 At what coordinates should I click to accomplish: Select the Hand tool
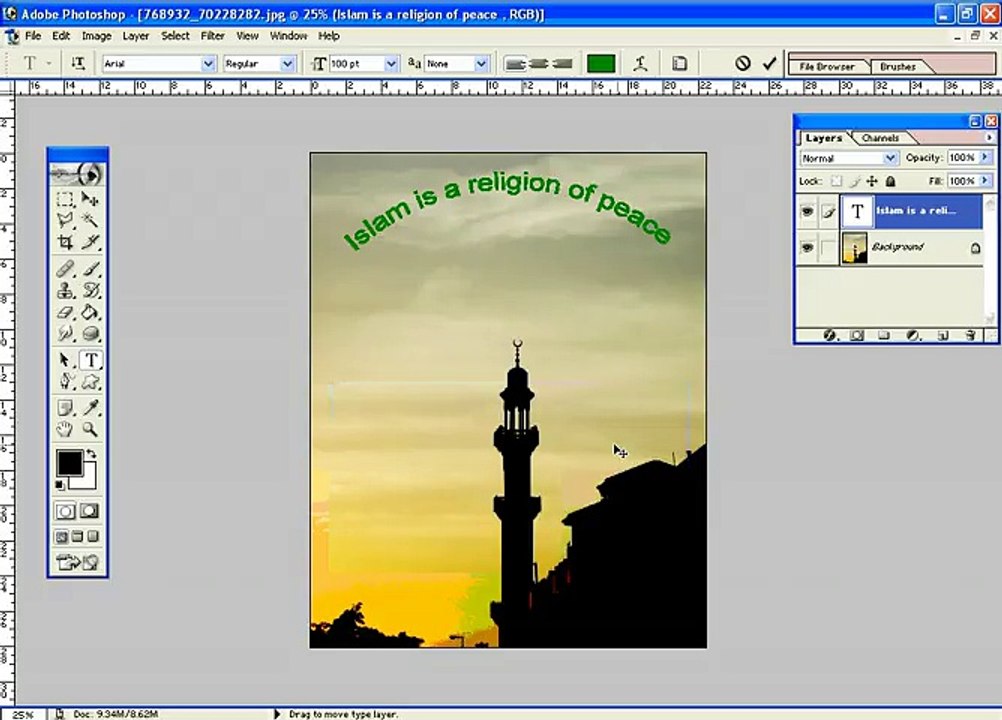[65, 429]
